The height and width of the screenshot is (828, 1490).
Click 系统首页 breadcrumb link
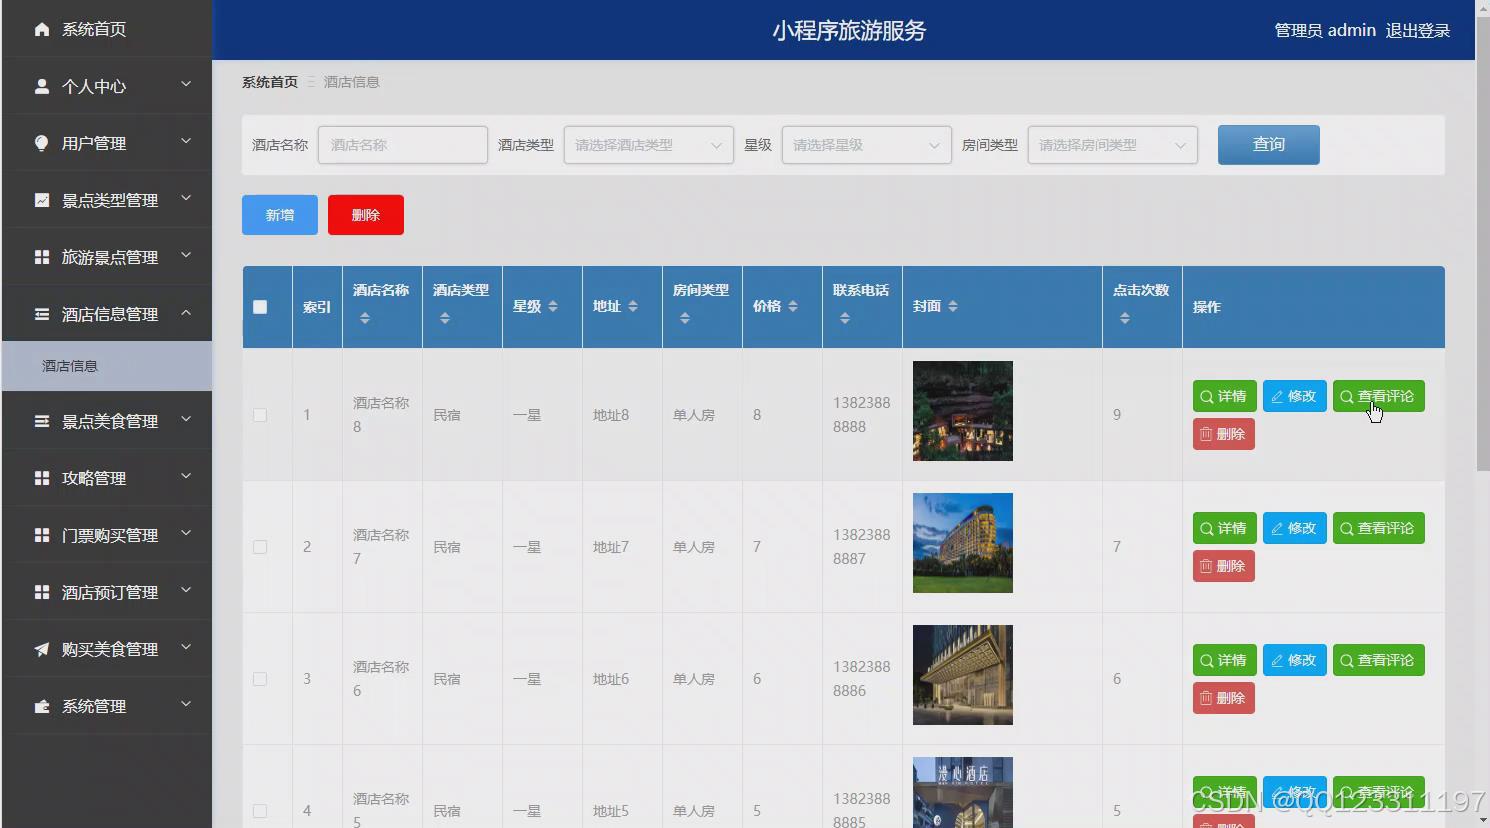(270, 82)
